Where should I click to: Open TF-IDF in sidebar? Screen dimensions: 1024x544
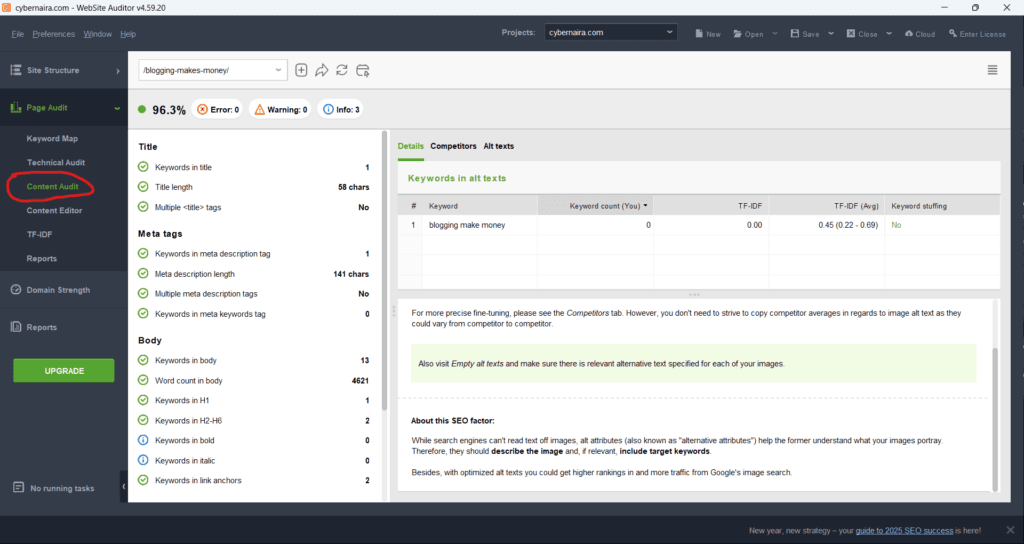point(39,234)
